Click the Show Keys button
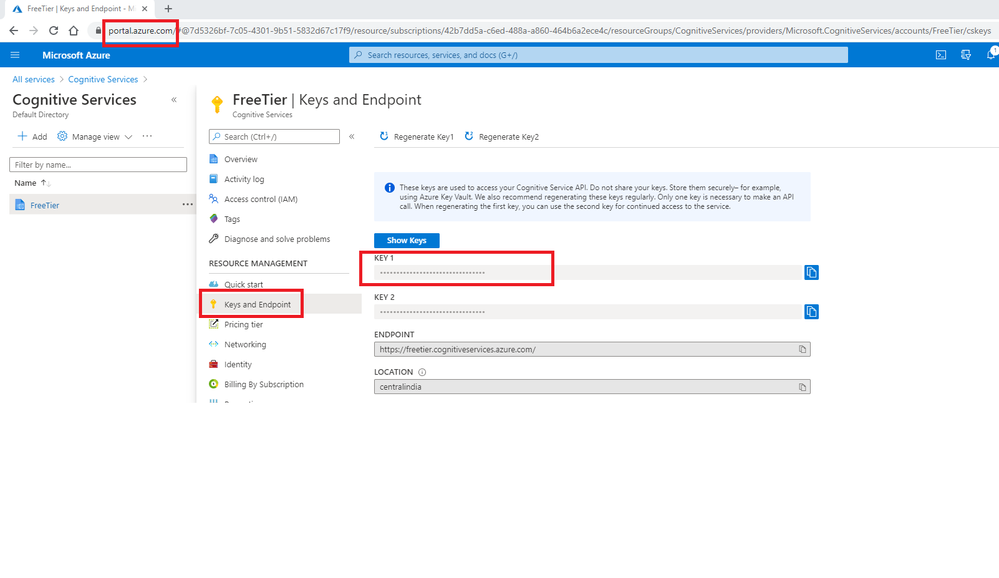999x578 pixels. click(406, 241)
